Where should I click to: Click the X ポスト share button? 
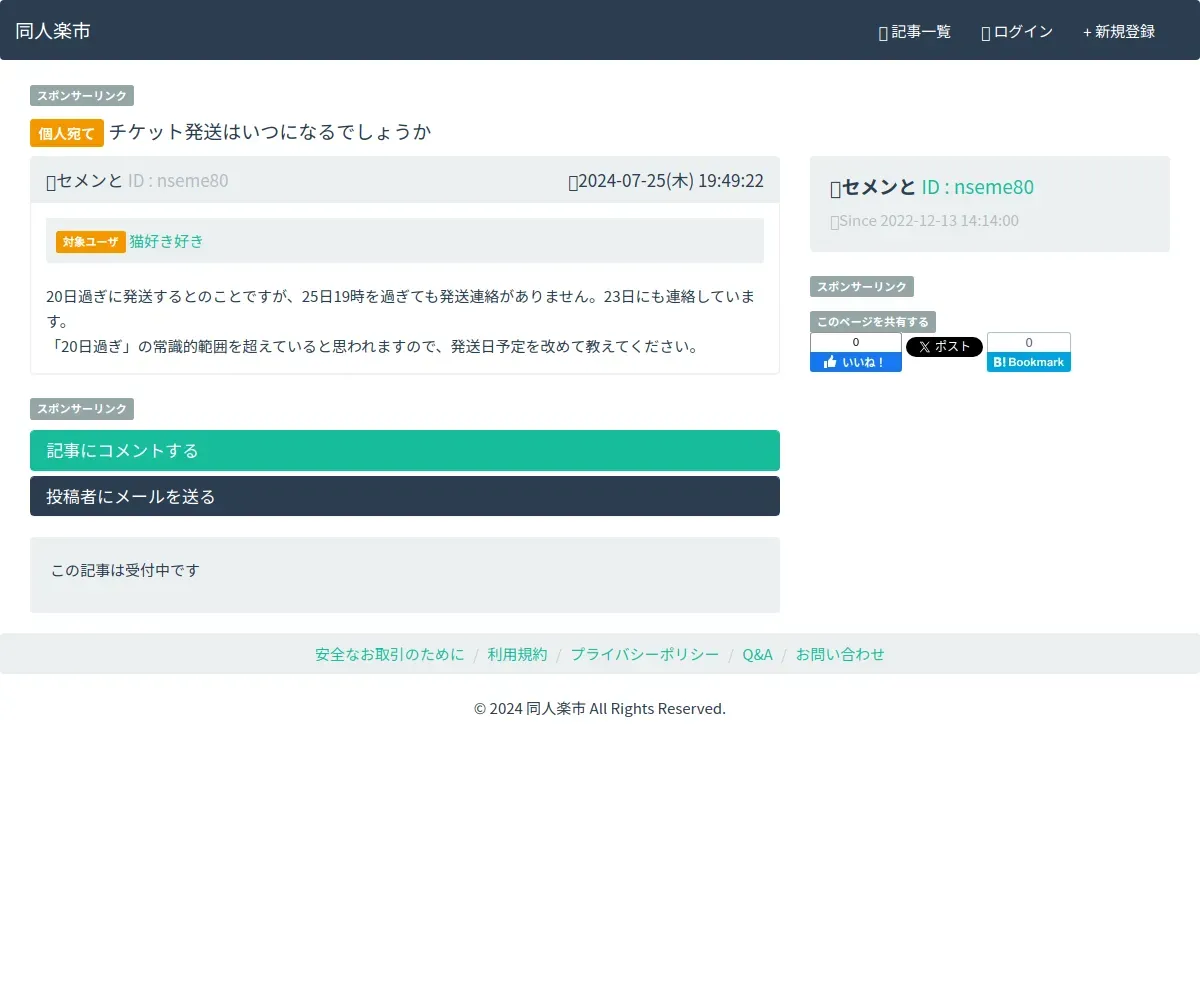pyautogui.click(x=944, y=347)
